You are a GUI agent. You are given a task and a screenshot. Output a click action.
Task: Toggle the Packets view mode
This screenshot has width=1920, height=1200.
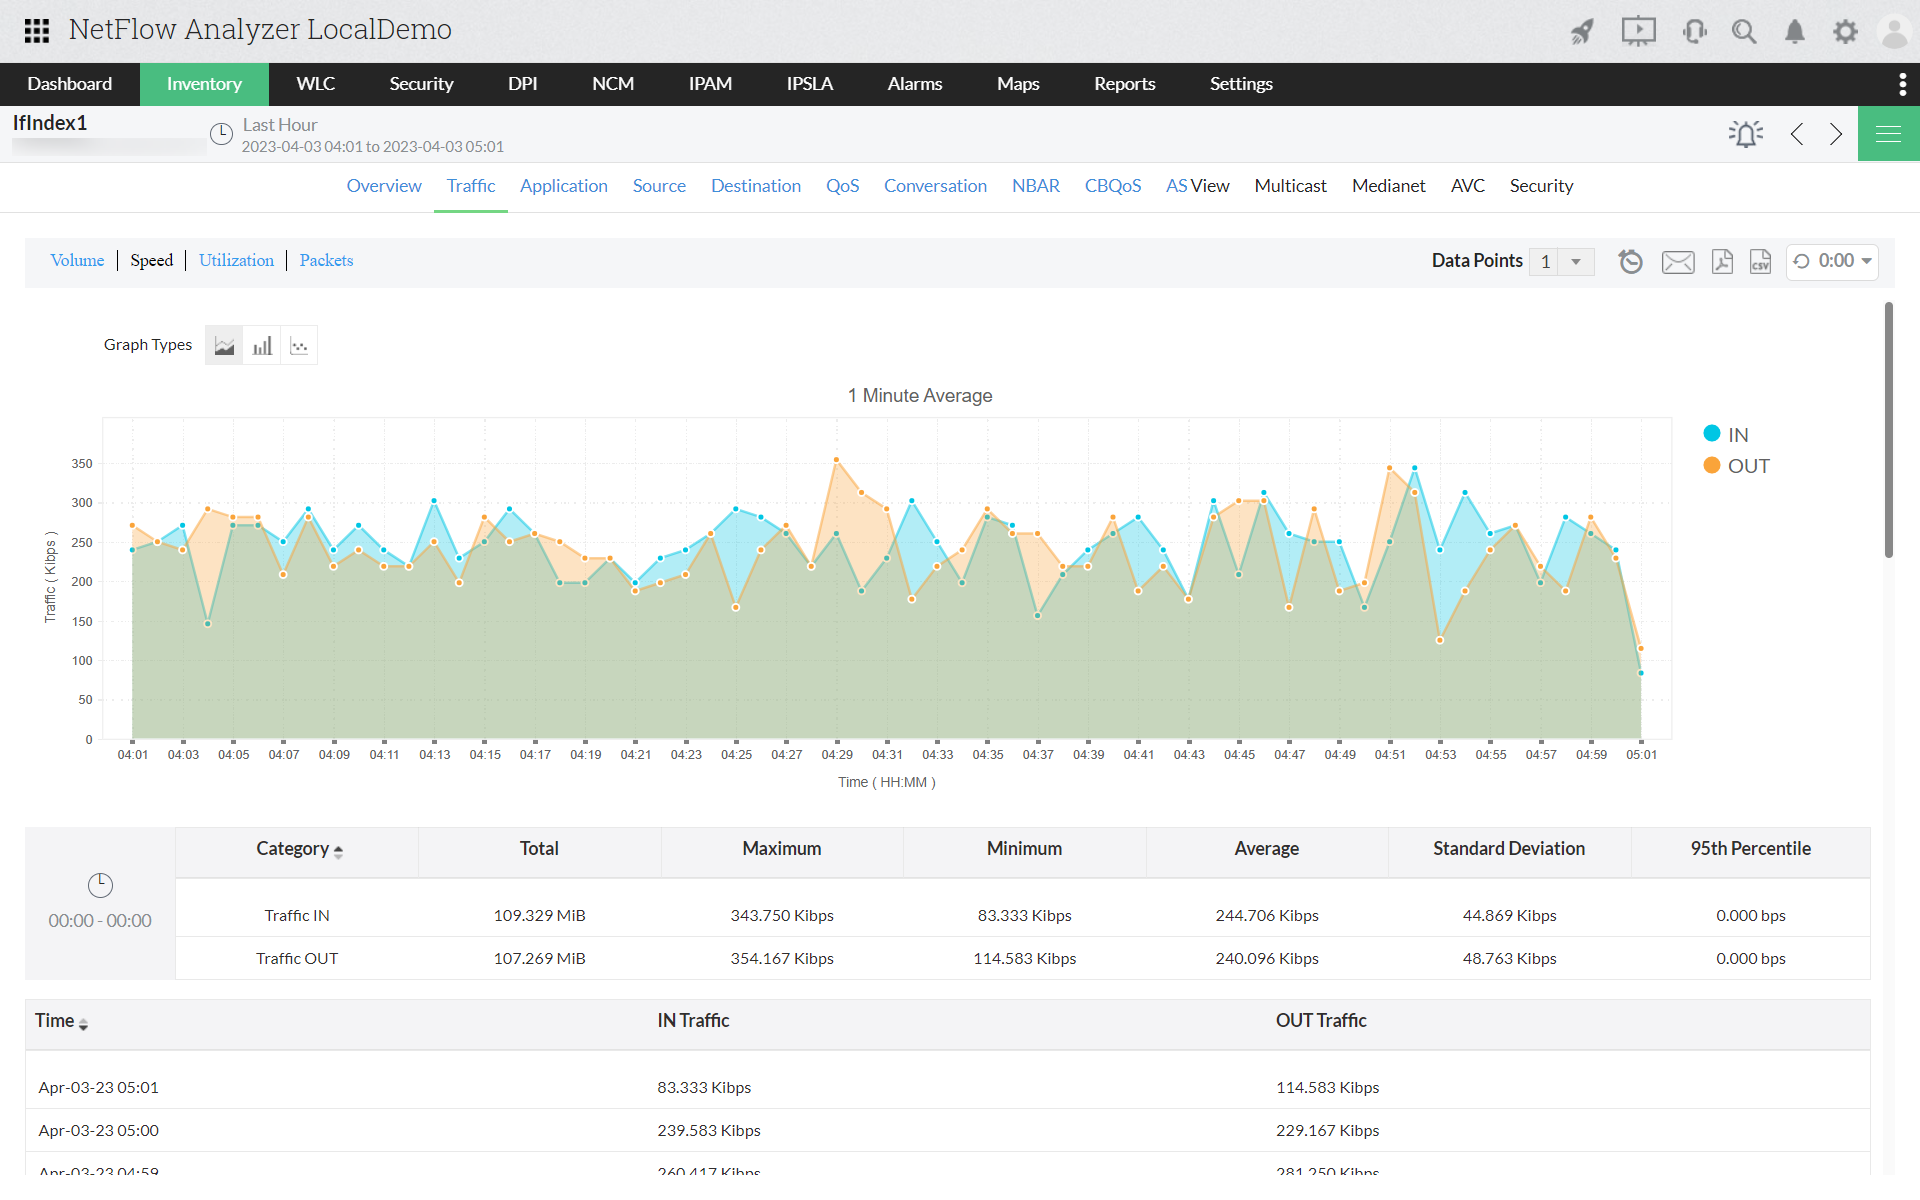326,260
